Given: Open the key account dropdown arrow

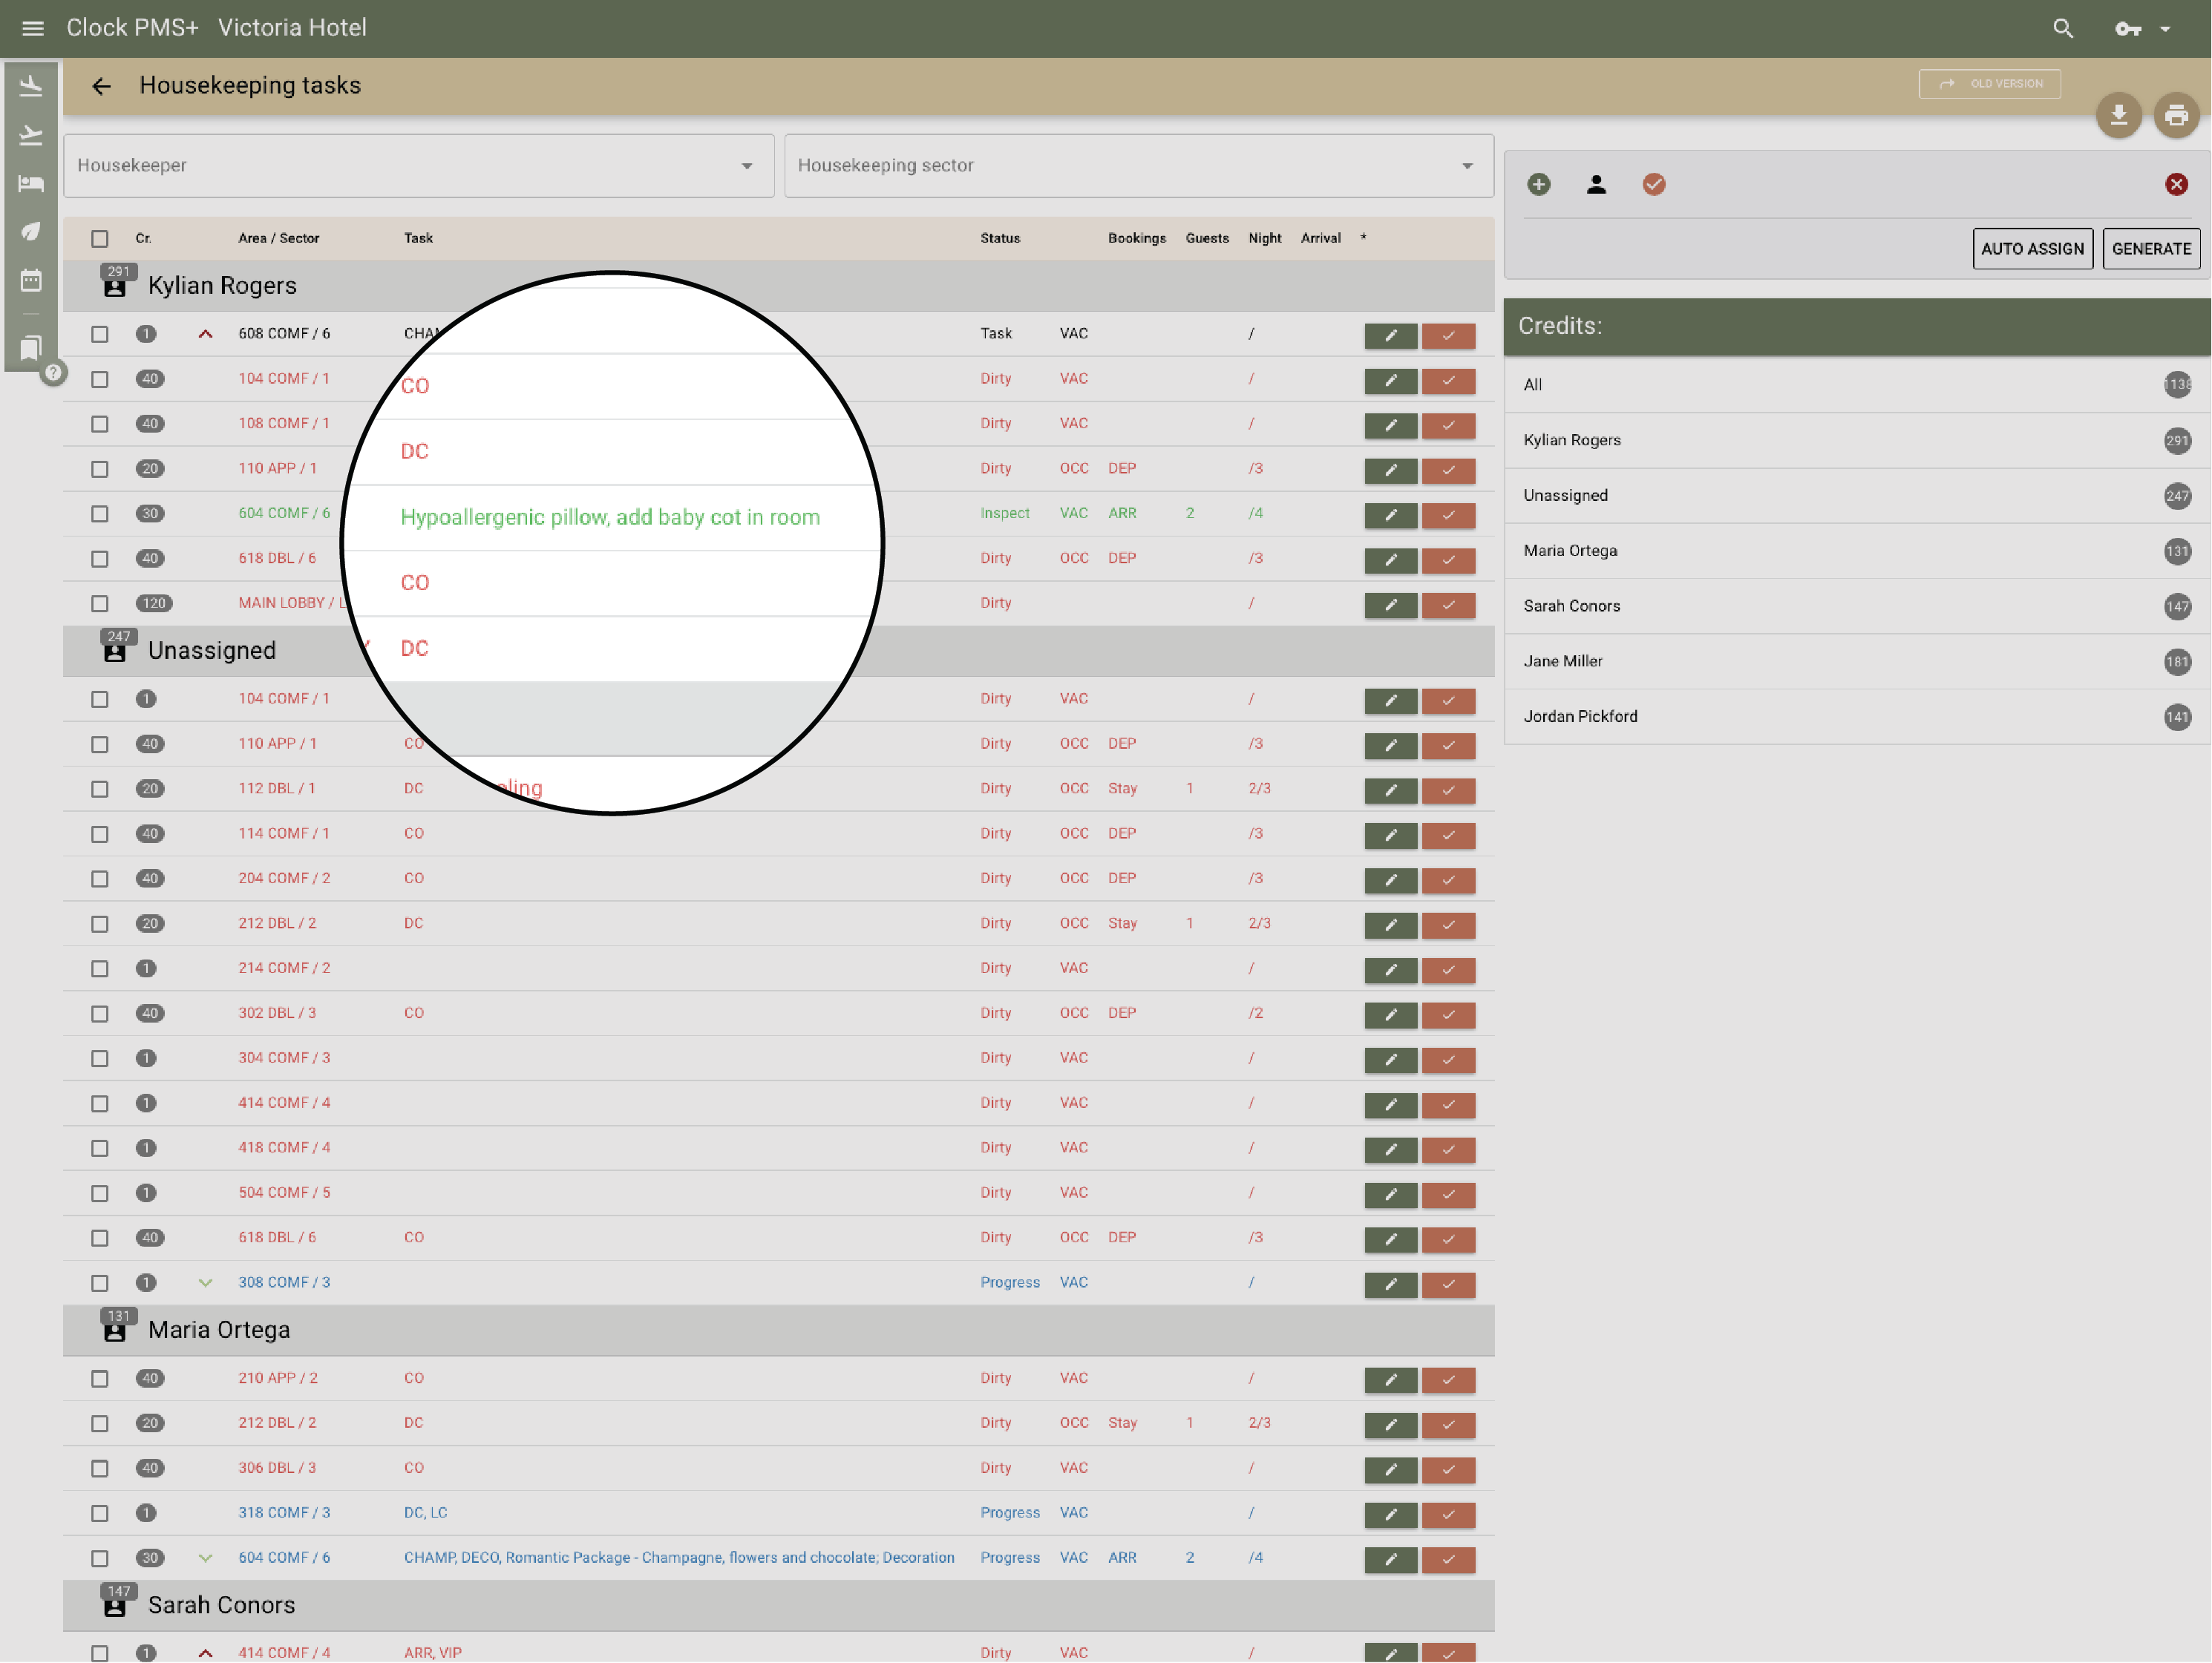Looking at the screenshot, I should 2165,29.
